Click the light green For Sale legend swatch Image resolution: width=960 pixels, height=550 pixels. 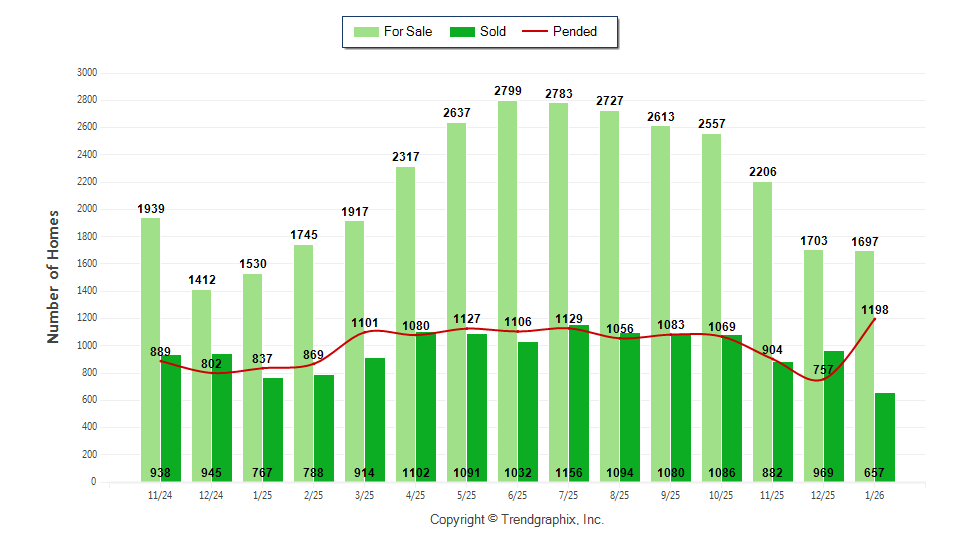point(366,32)
